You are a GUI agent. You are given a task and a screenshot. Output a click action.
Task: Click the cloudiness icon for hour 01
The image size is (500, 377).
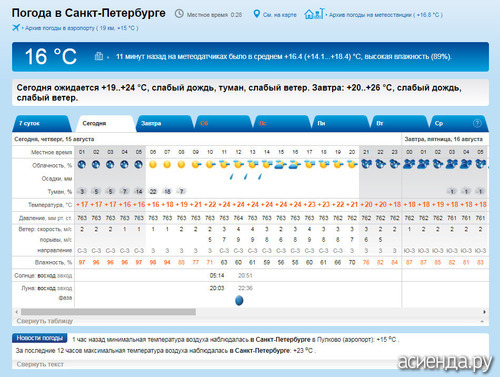pyautogui.click(x=82, y=164)
